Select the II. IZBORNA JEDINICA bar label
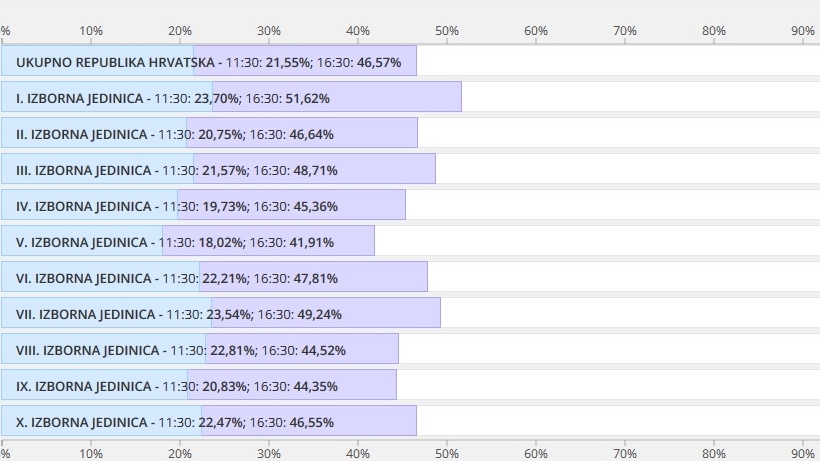This screenshot has width=820, height=461. [x=83, y=134]
